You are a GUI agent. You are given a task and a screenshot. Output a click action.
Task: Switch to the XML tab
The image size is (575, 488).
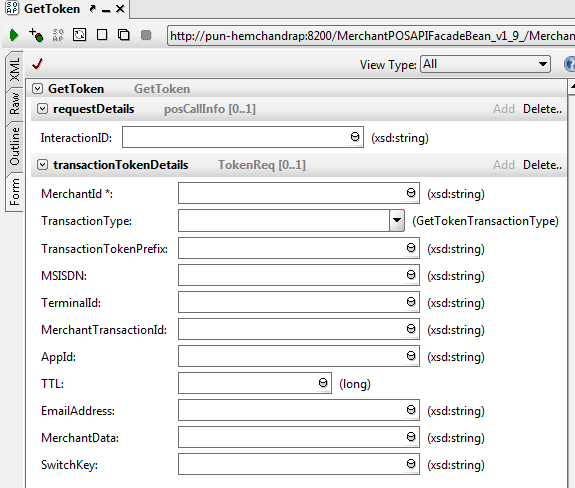click(15, 70)
